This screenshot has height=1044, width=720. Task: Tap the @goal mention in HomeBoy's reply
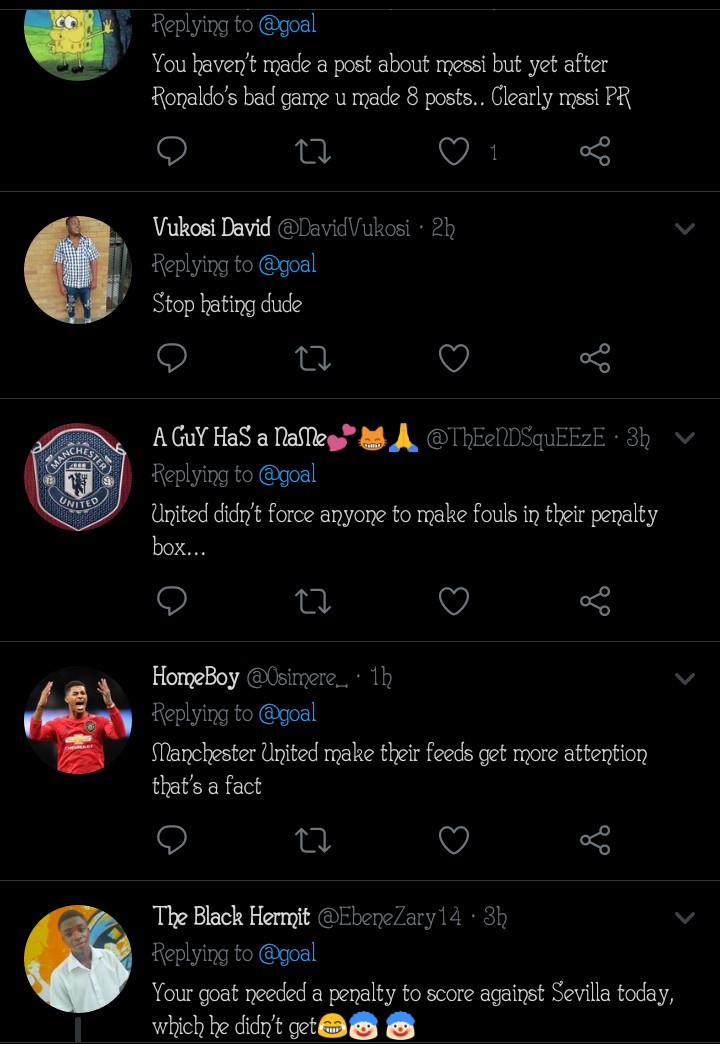point(287,713)
